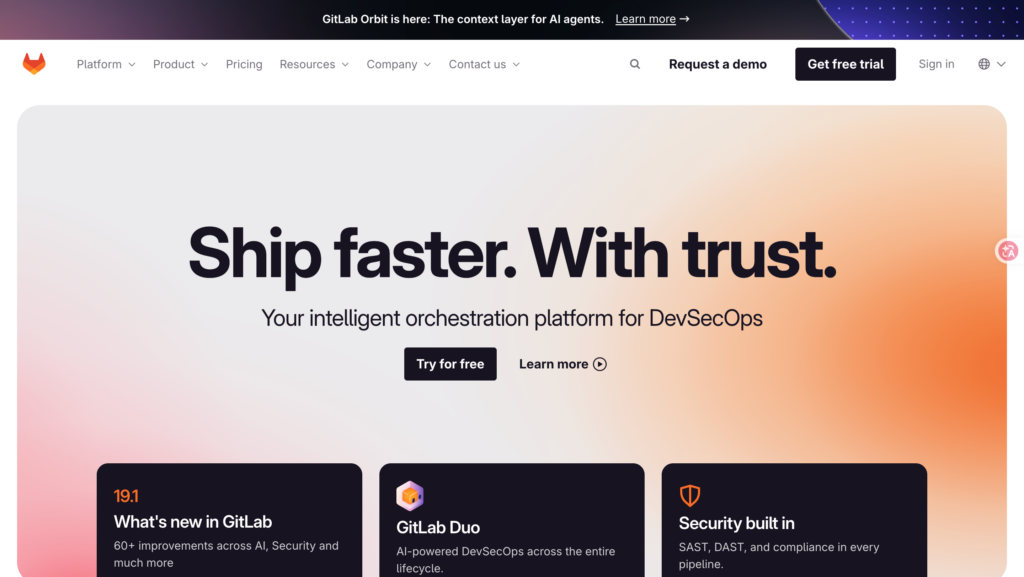Screen dimensions: 1024x577
Task: Click the GitLab fox logo
Action: click(34, 64)
